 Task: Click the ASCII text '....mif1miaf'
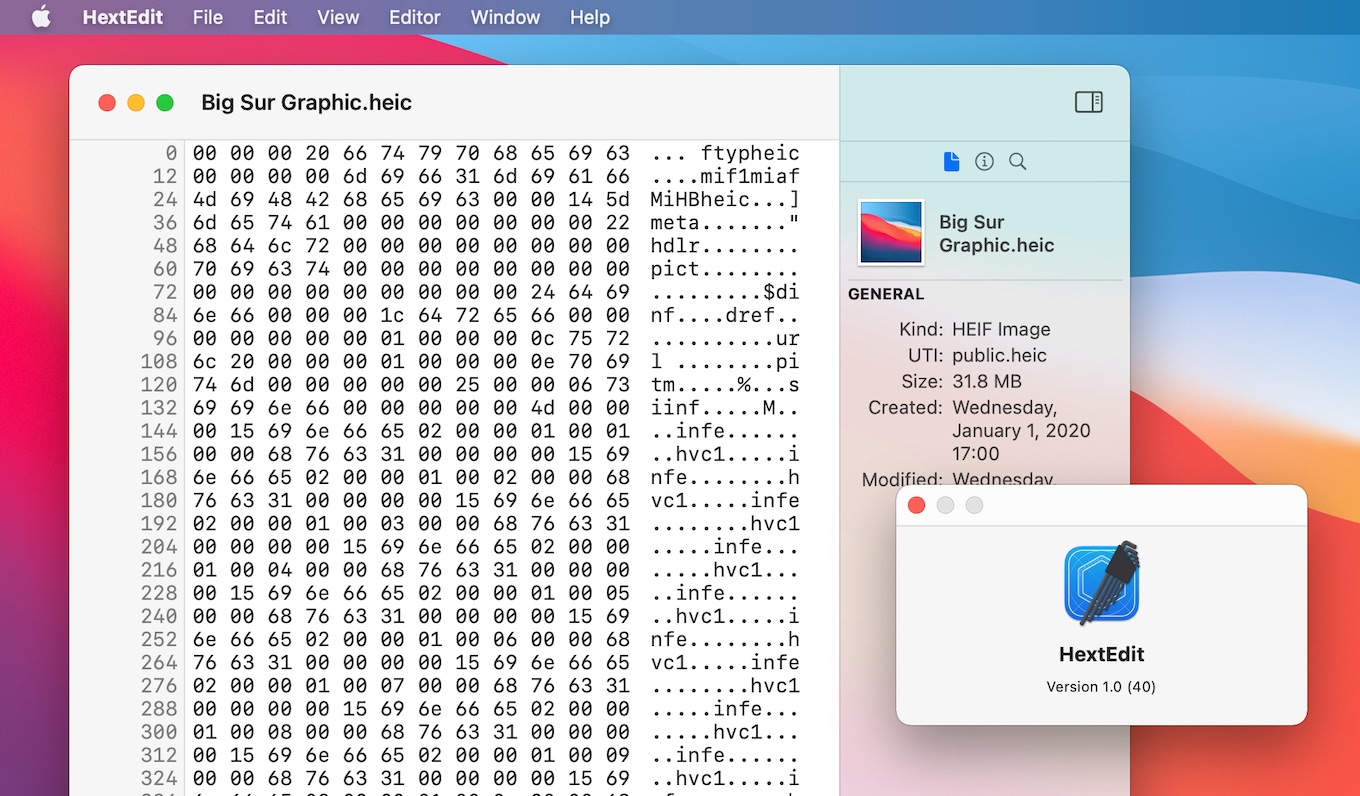(x=725, y=176)
